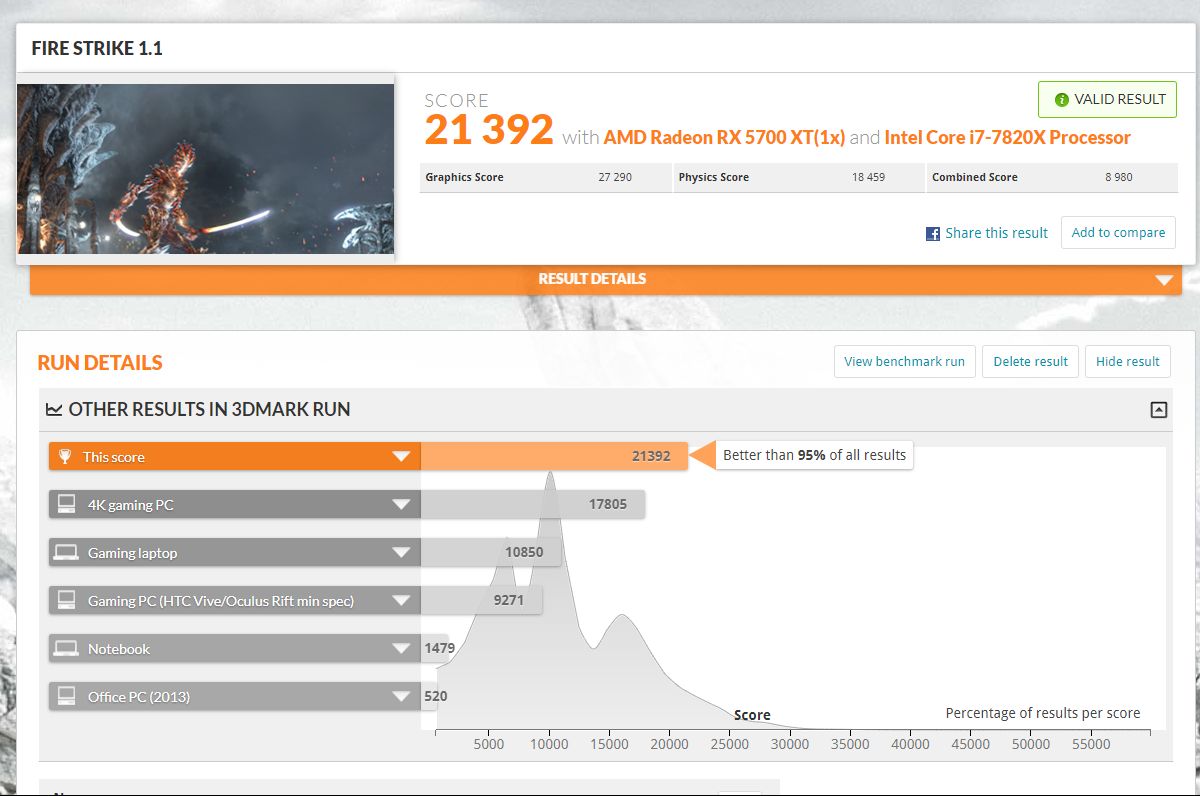Image resolution: width=1200 pixels, height=796 pixels.
Task: Collapse the Other Results in 3DMark Run panel
Action: tap(1159, 409)
